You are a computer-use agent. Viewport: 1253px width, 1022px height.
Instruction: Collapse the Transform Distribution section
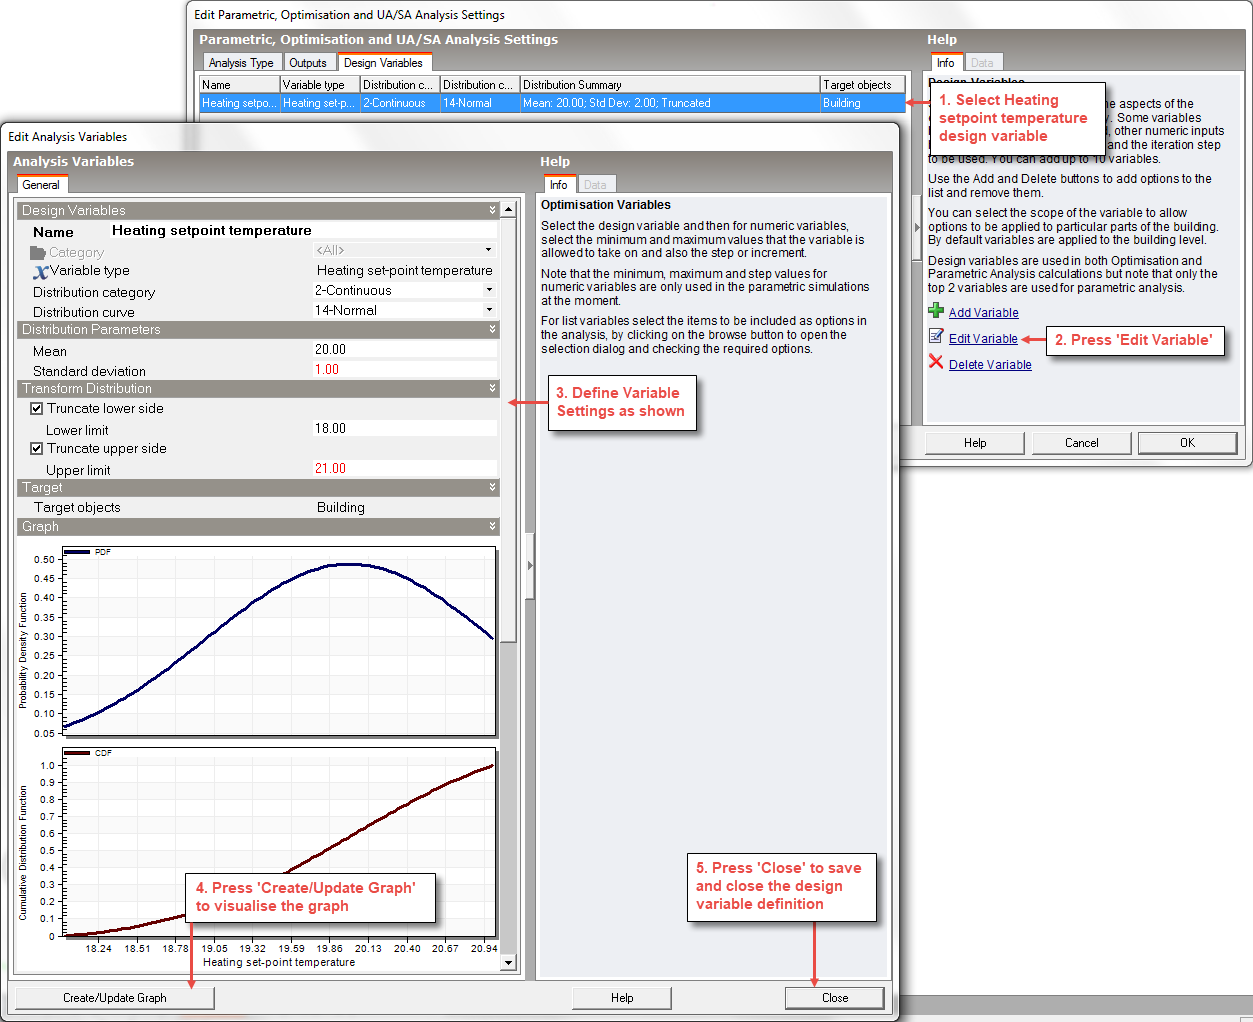click(x=492, y=388)
